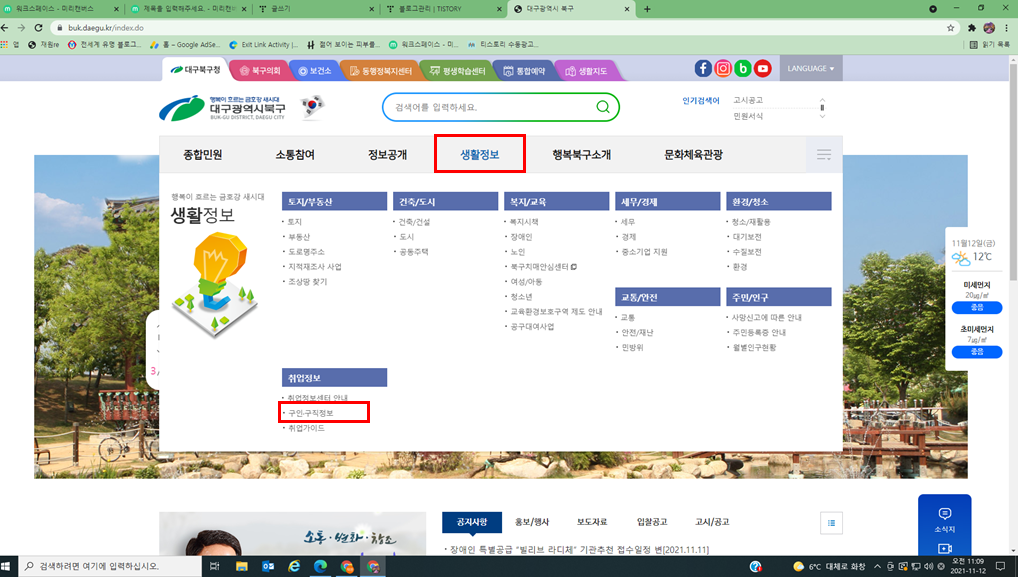Click the 민원서식 popular search term

coord(748,116)
